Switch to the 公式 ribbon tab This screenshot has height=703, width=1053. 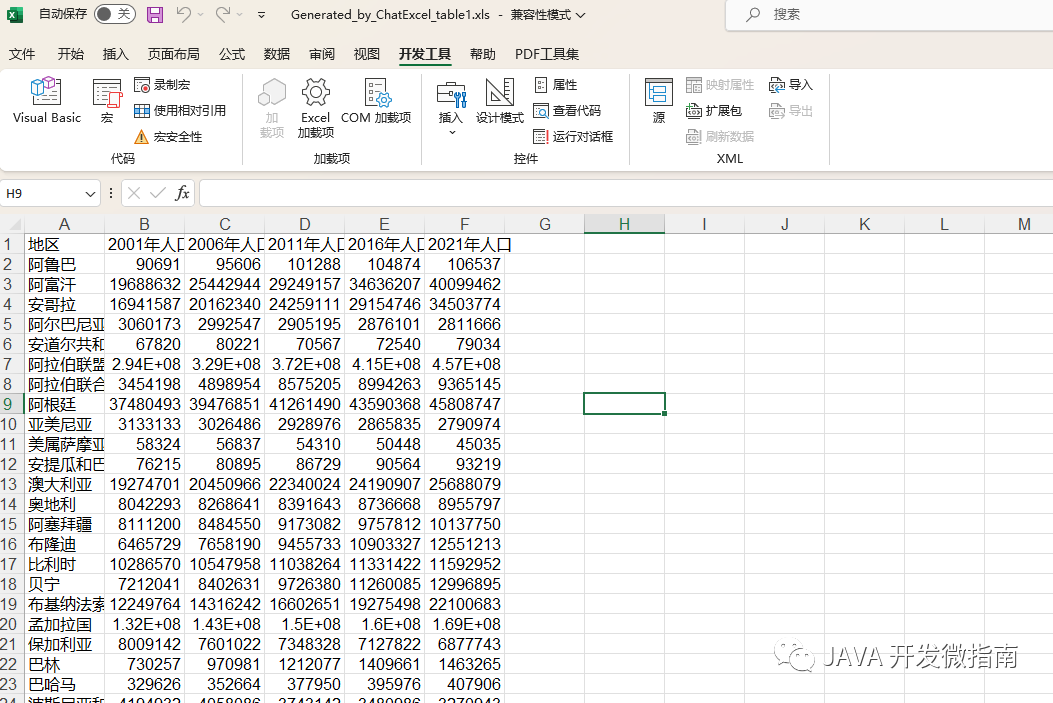pos(232,54)
